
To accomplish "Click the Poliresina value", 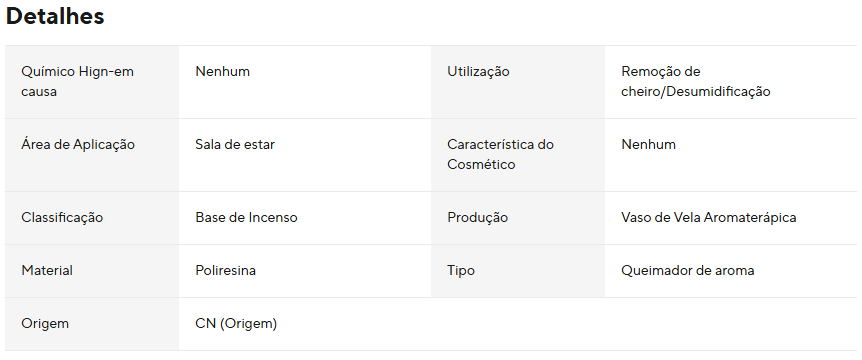I will point(225,270).
